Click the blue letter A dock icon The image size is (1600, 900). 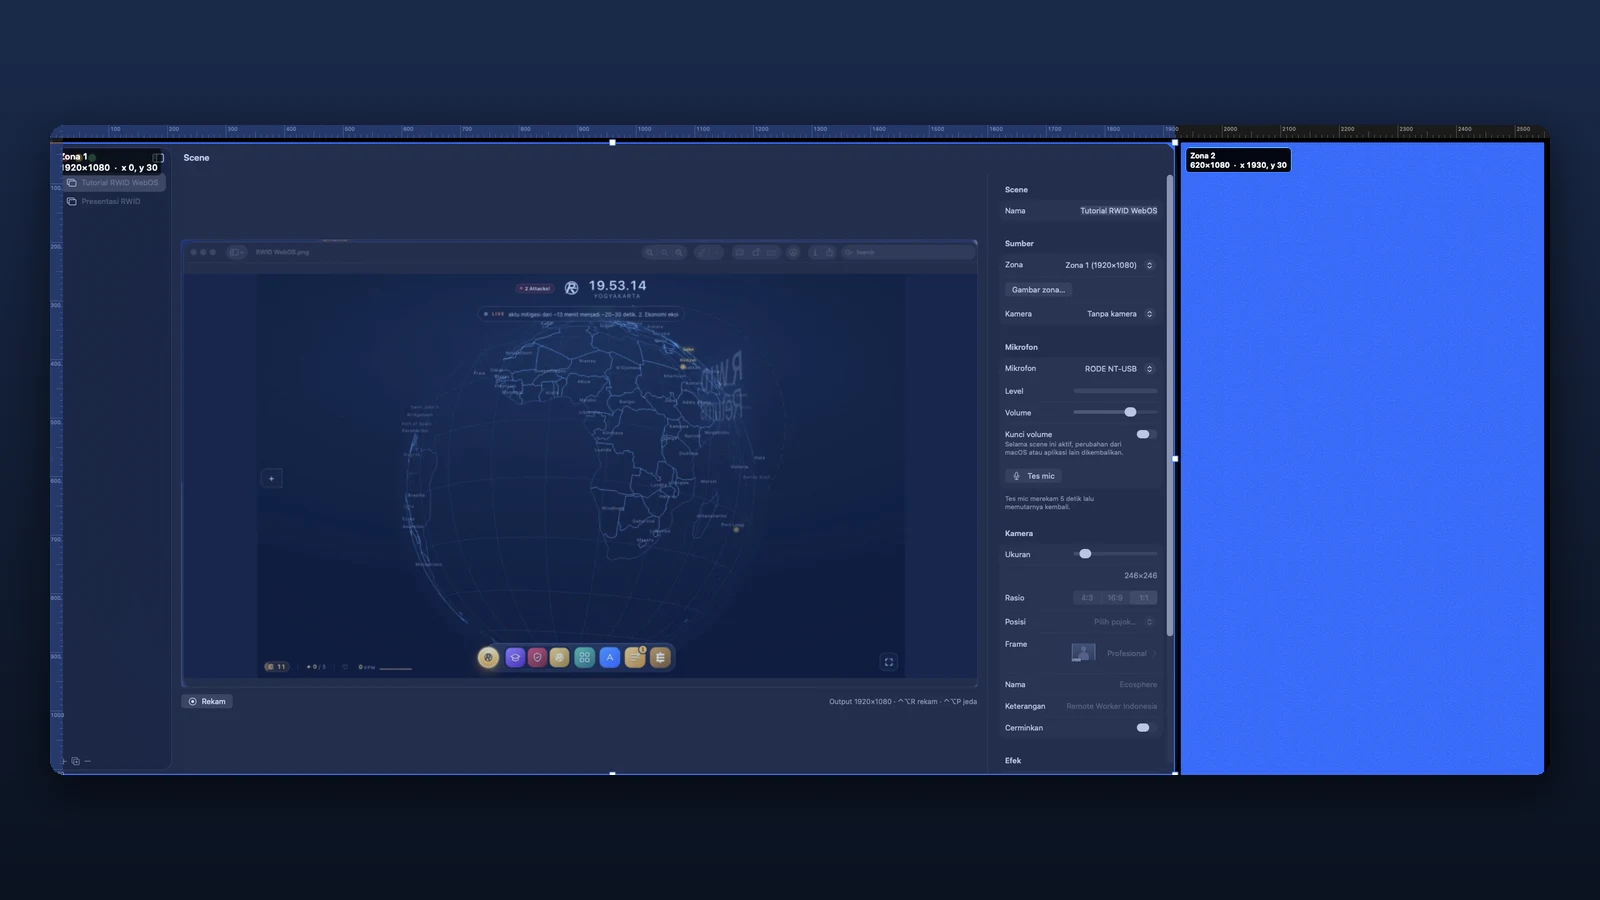(x=610, y=658)
